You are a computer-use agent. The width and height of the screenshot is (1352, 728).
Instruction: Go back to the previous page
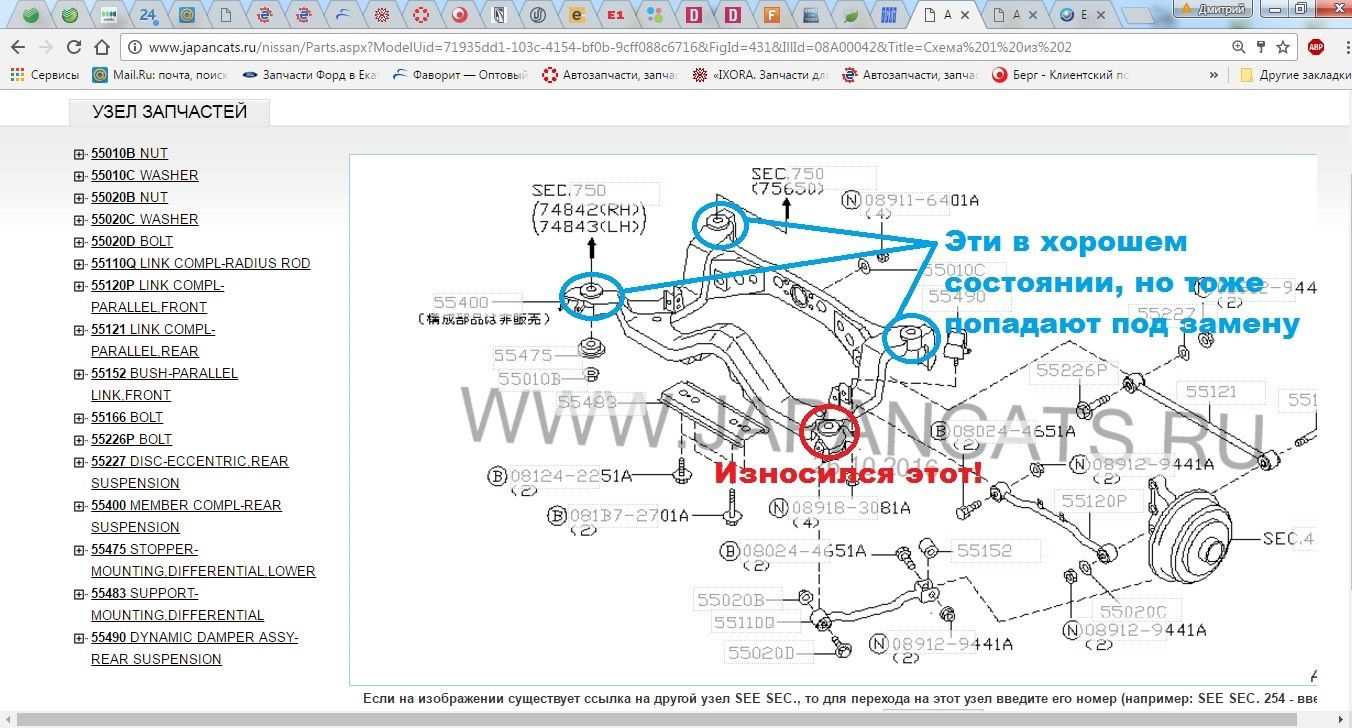pyautogui.click(x=17, y=47)
